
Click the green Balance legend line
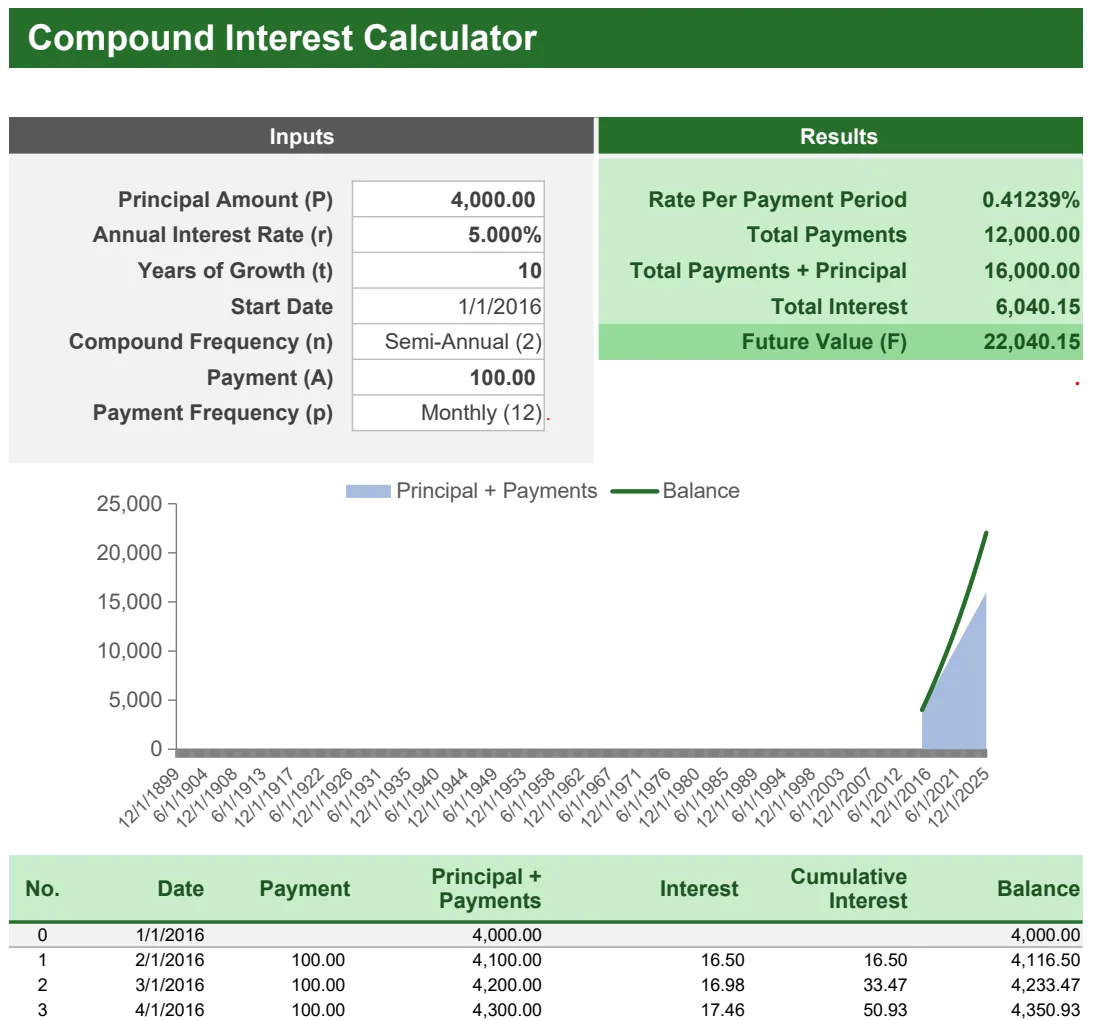coord(634,491)
